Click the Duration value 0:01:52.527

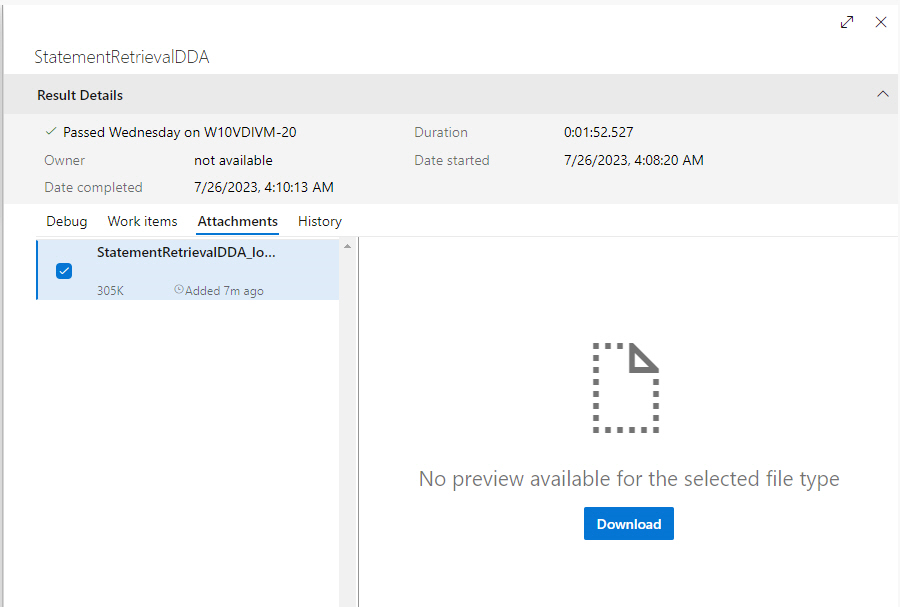pyautogui.click(x=598, y=132)
